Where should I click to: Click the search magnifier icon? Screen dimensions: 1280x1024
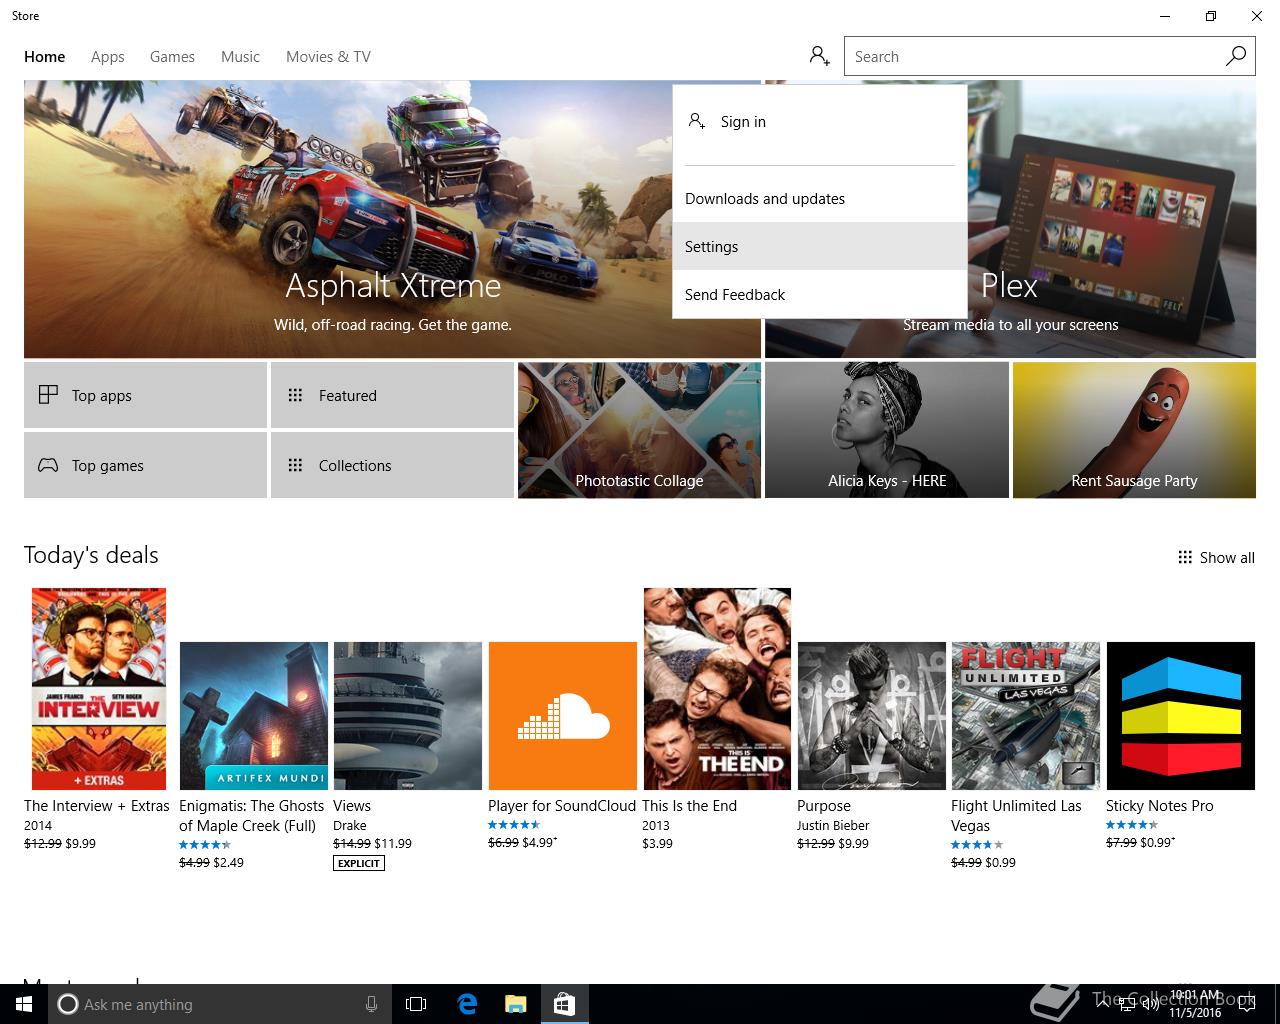tap(1236, 56)
